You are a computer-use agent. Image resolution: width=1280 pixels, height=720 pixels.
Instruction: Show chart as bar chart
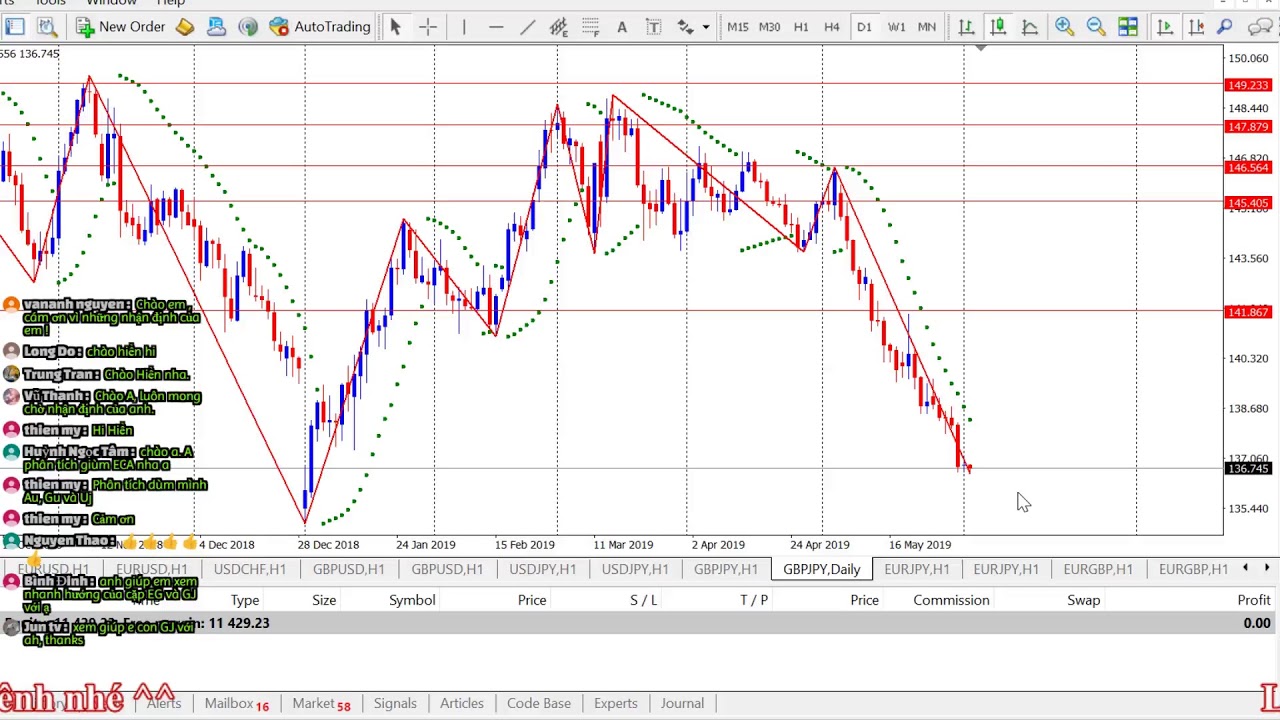(x=966, y=27)
